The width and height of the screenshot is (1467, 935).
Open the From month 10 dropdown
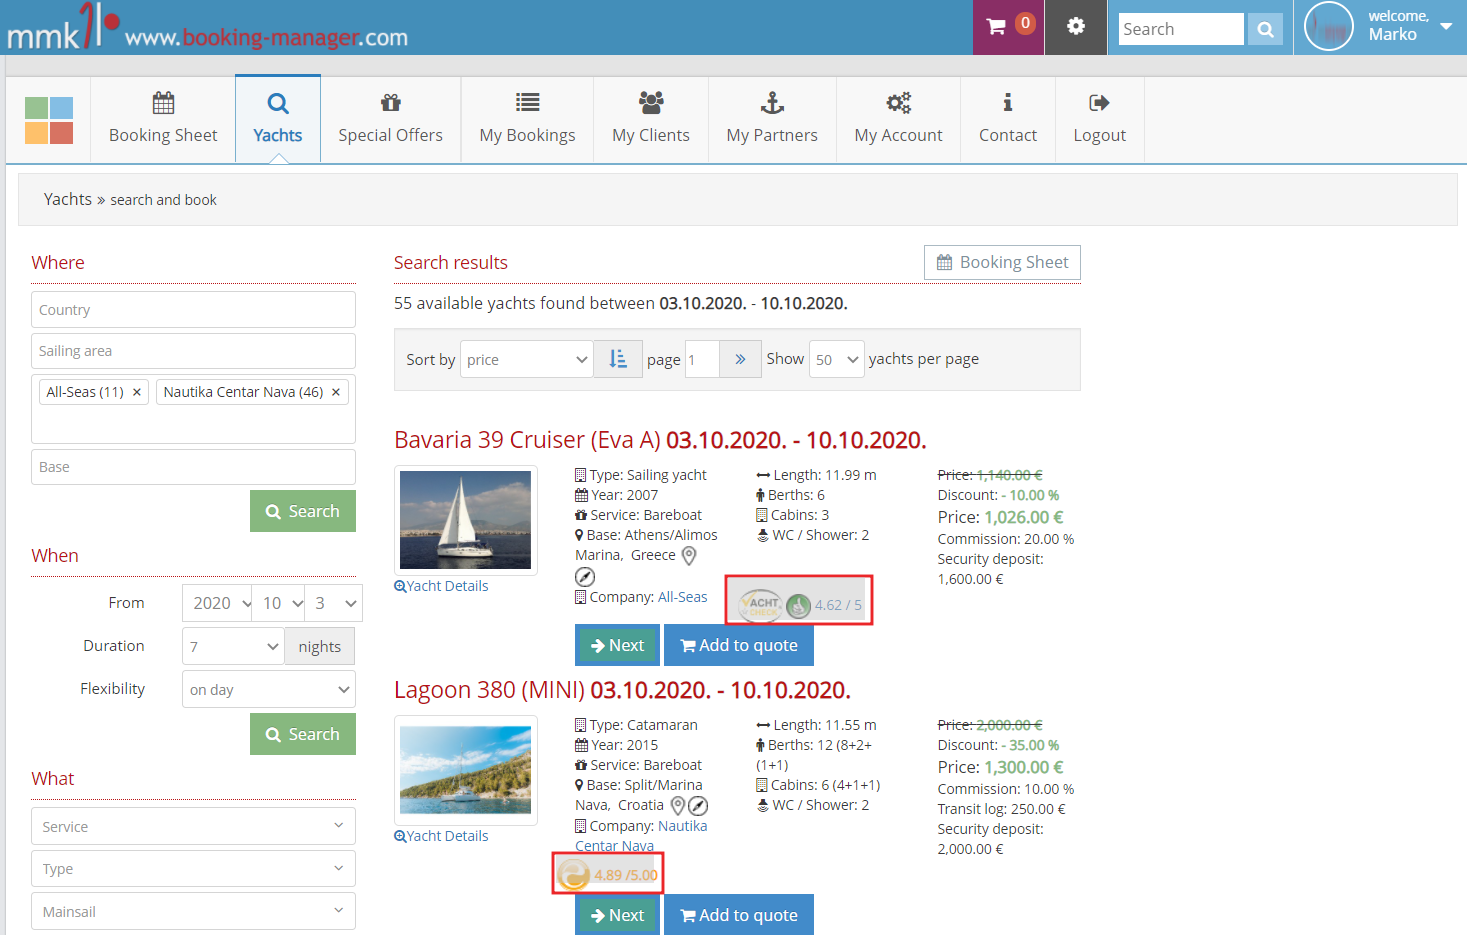tap(277, 603)
